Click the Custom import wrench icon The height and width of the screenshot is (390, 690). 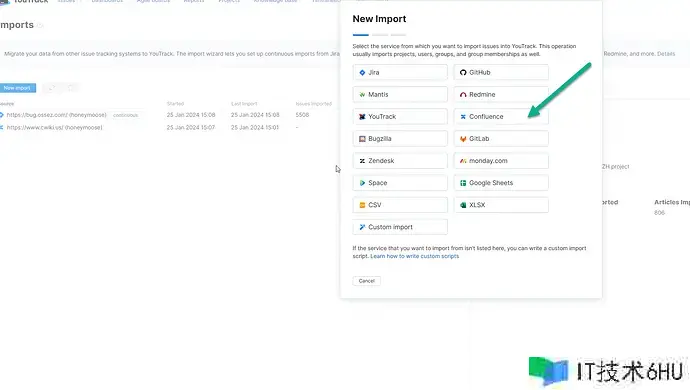click(x=362, y=227)
